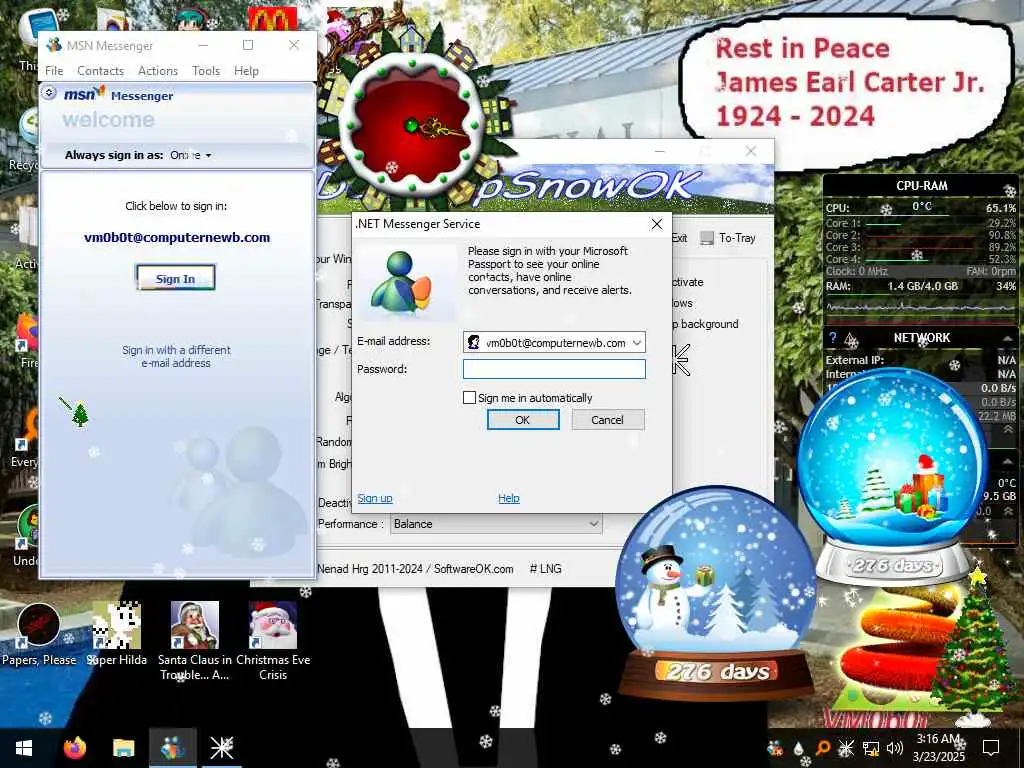Check 'Sign me in automatically'
The width and height of the screenshot is (1024, 768).
coord(469,398)
